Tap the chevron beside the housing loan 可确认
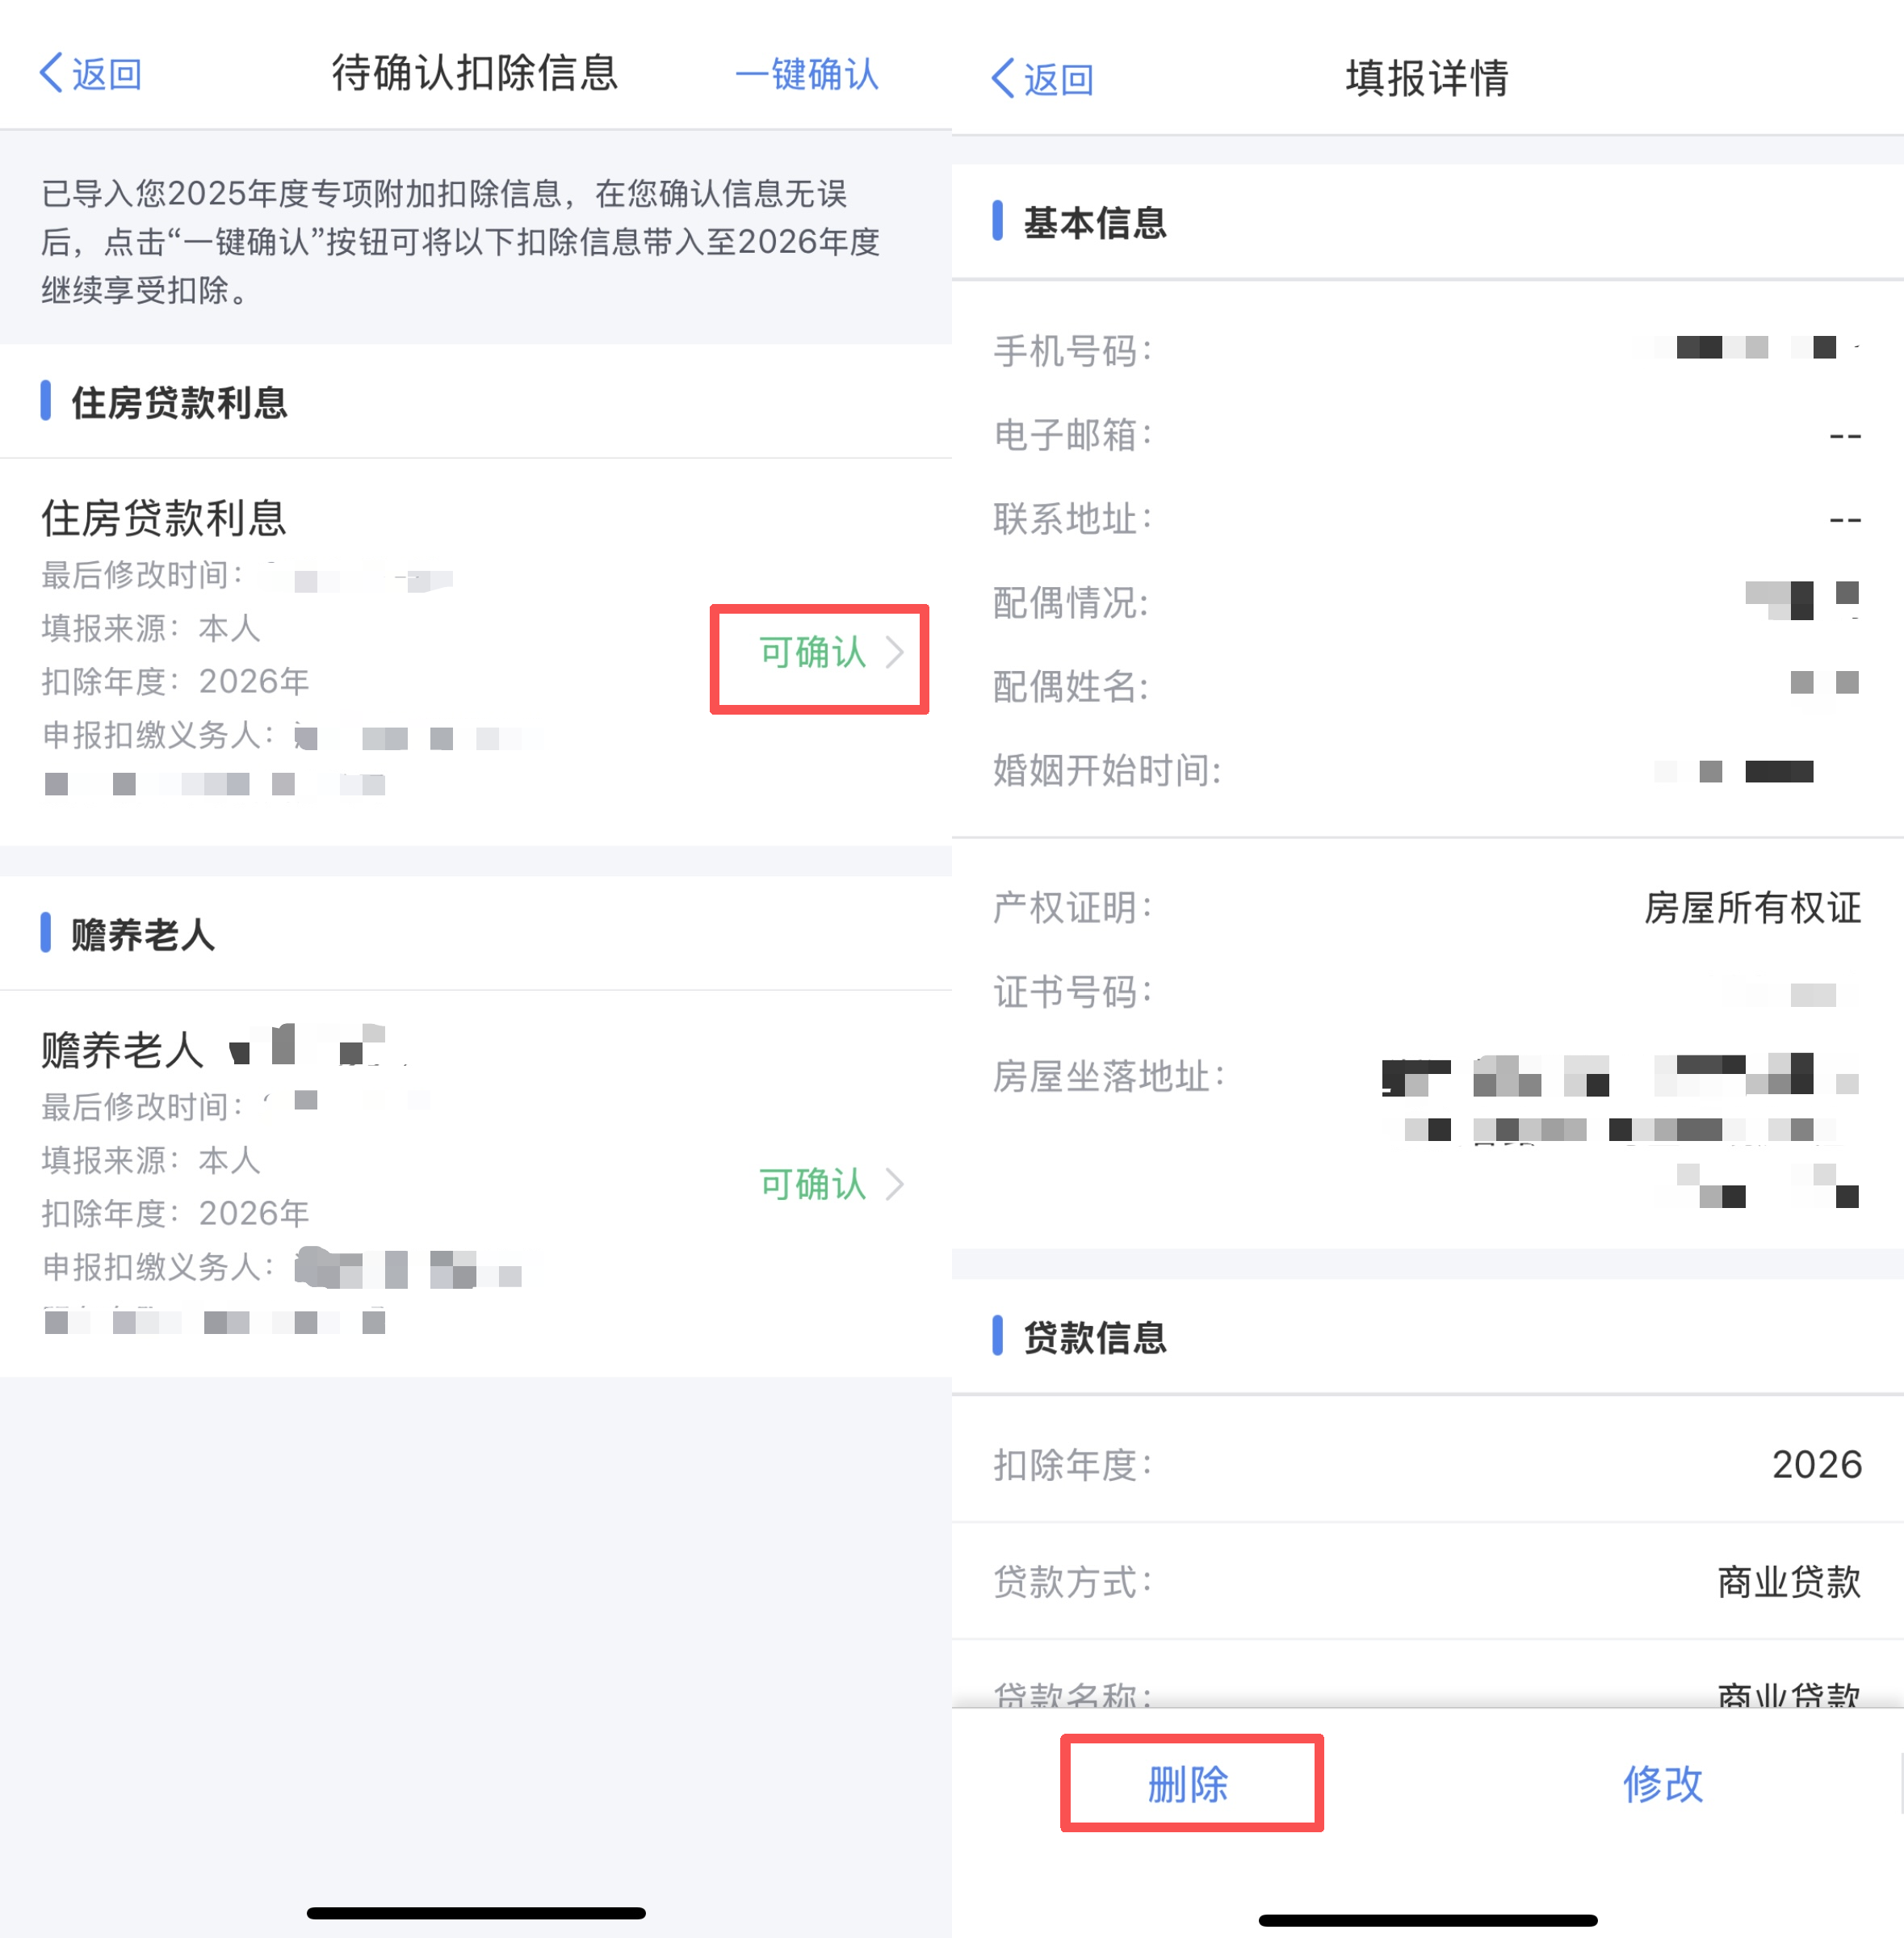 895,653
